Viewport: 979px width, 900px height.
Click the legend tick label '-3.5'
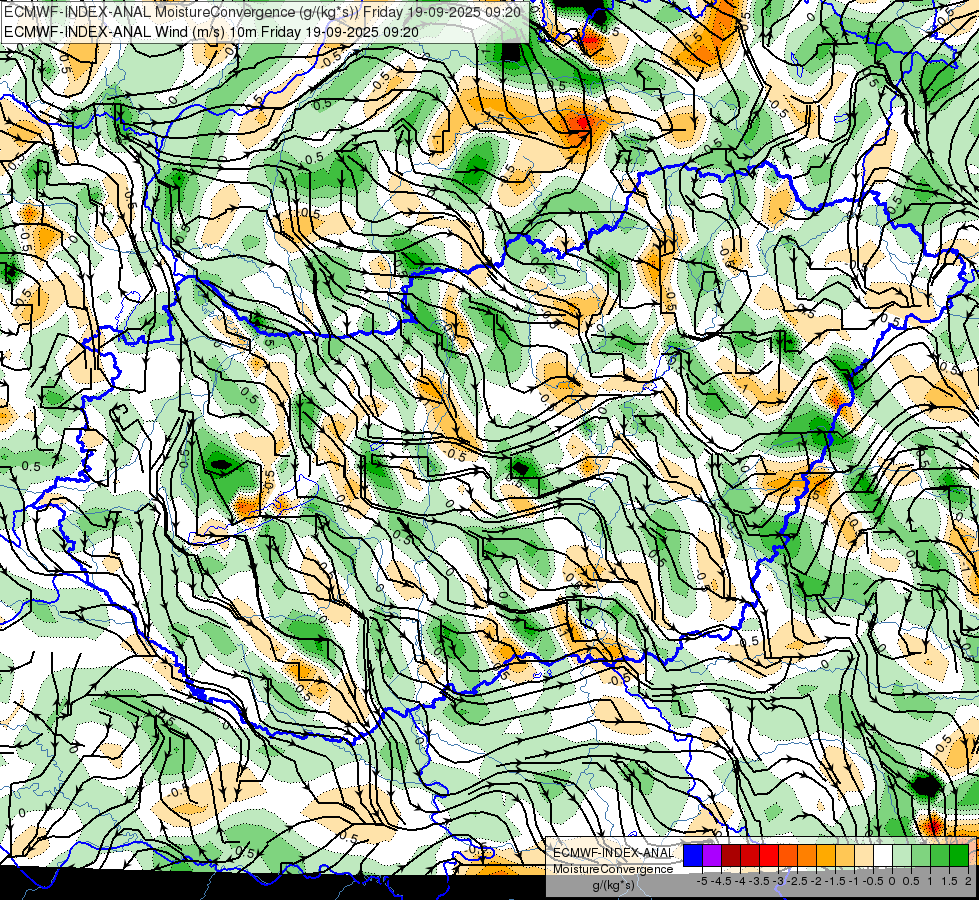(760, 881)
